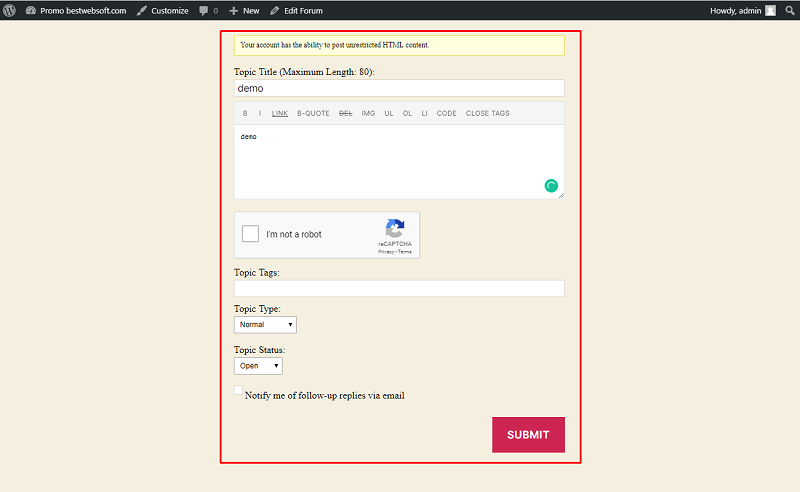
Task: Click Edit Forum in admin bar
Action: pyautogui.click(x=303, y=11)
